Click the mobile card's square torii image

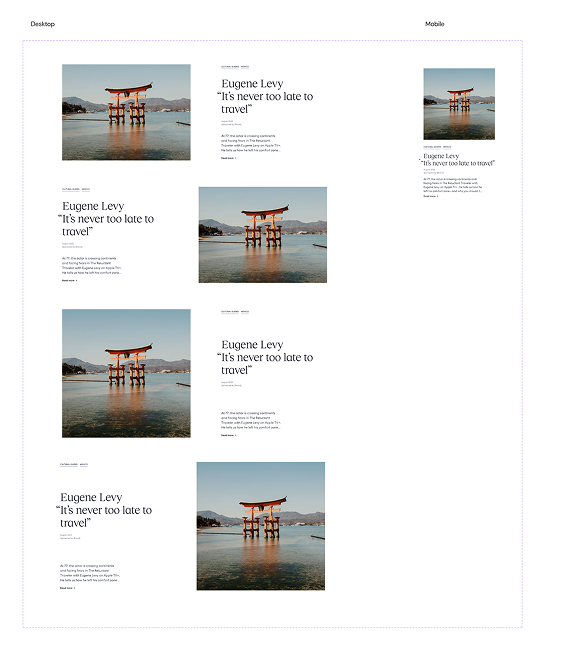[x=459, y=104]
